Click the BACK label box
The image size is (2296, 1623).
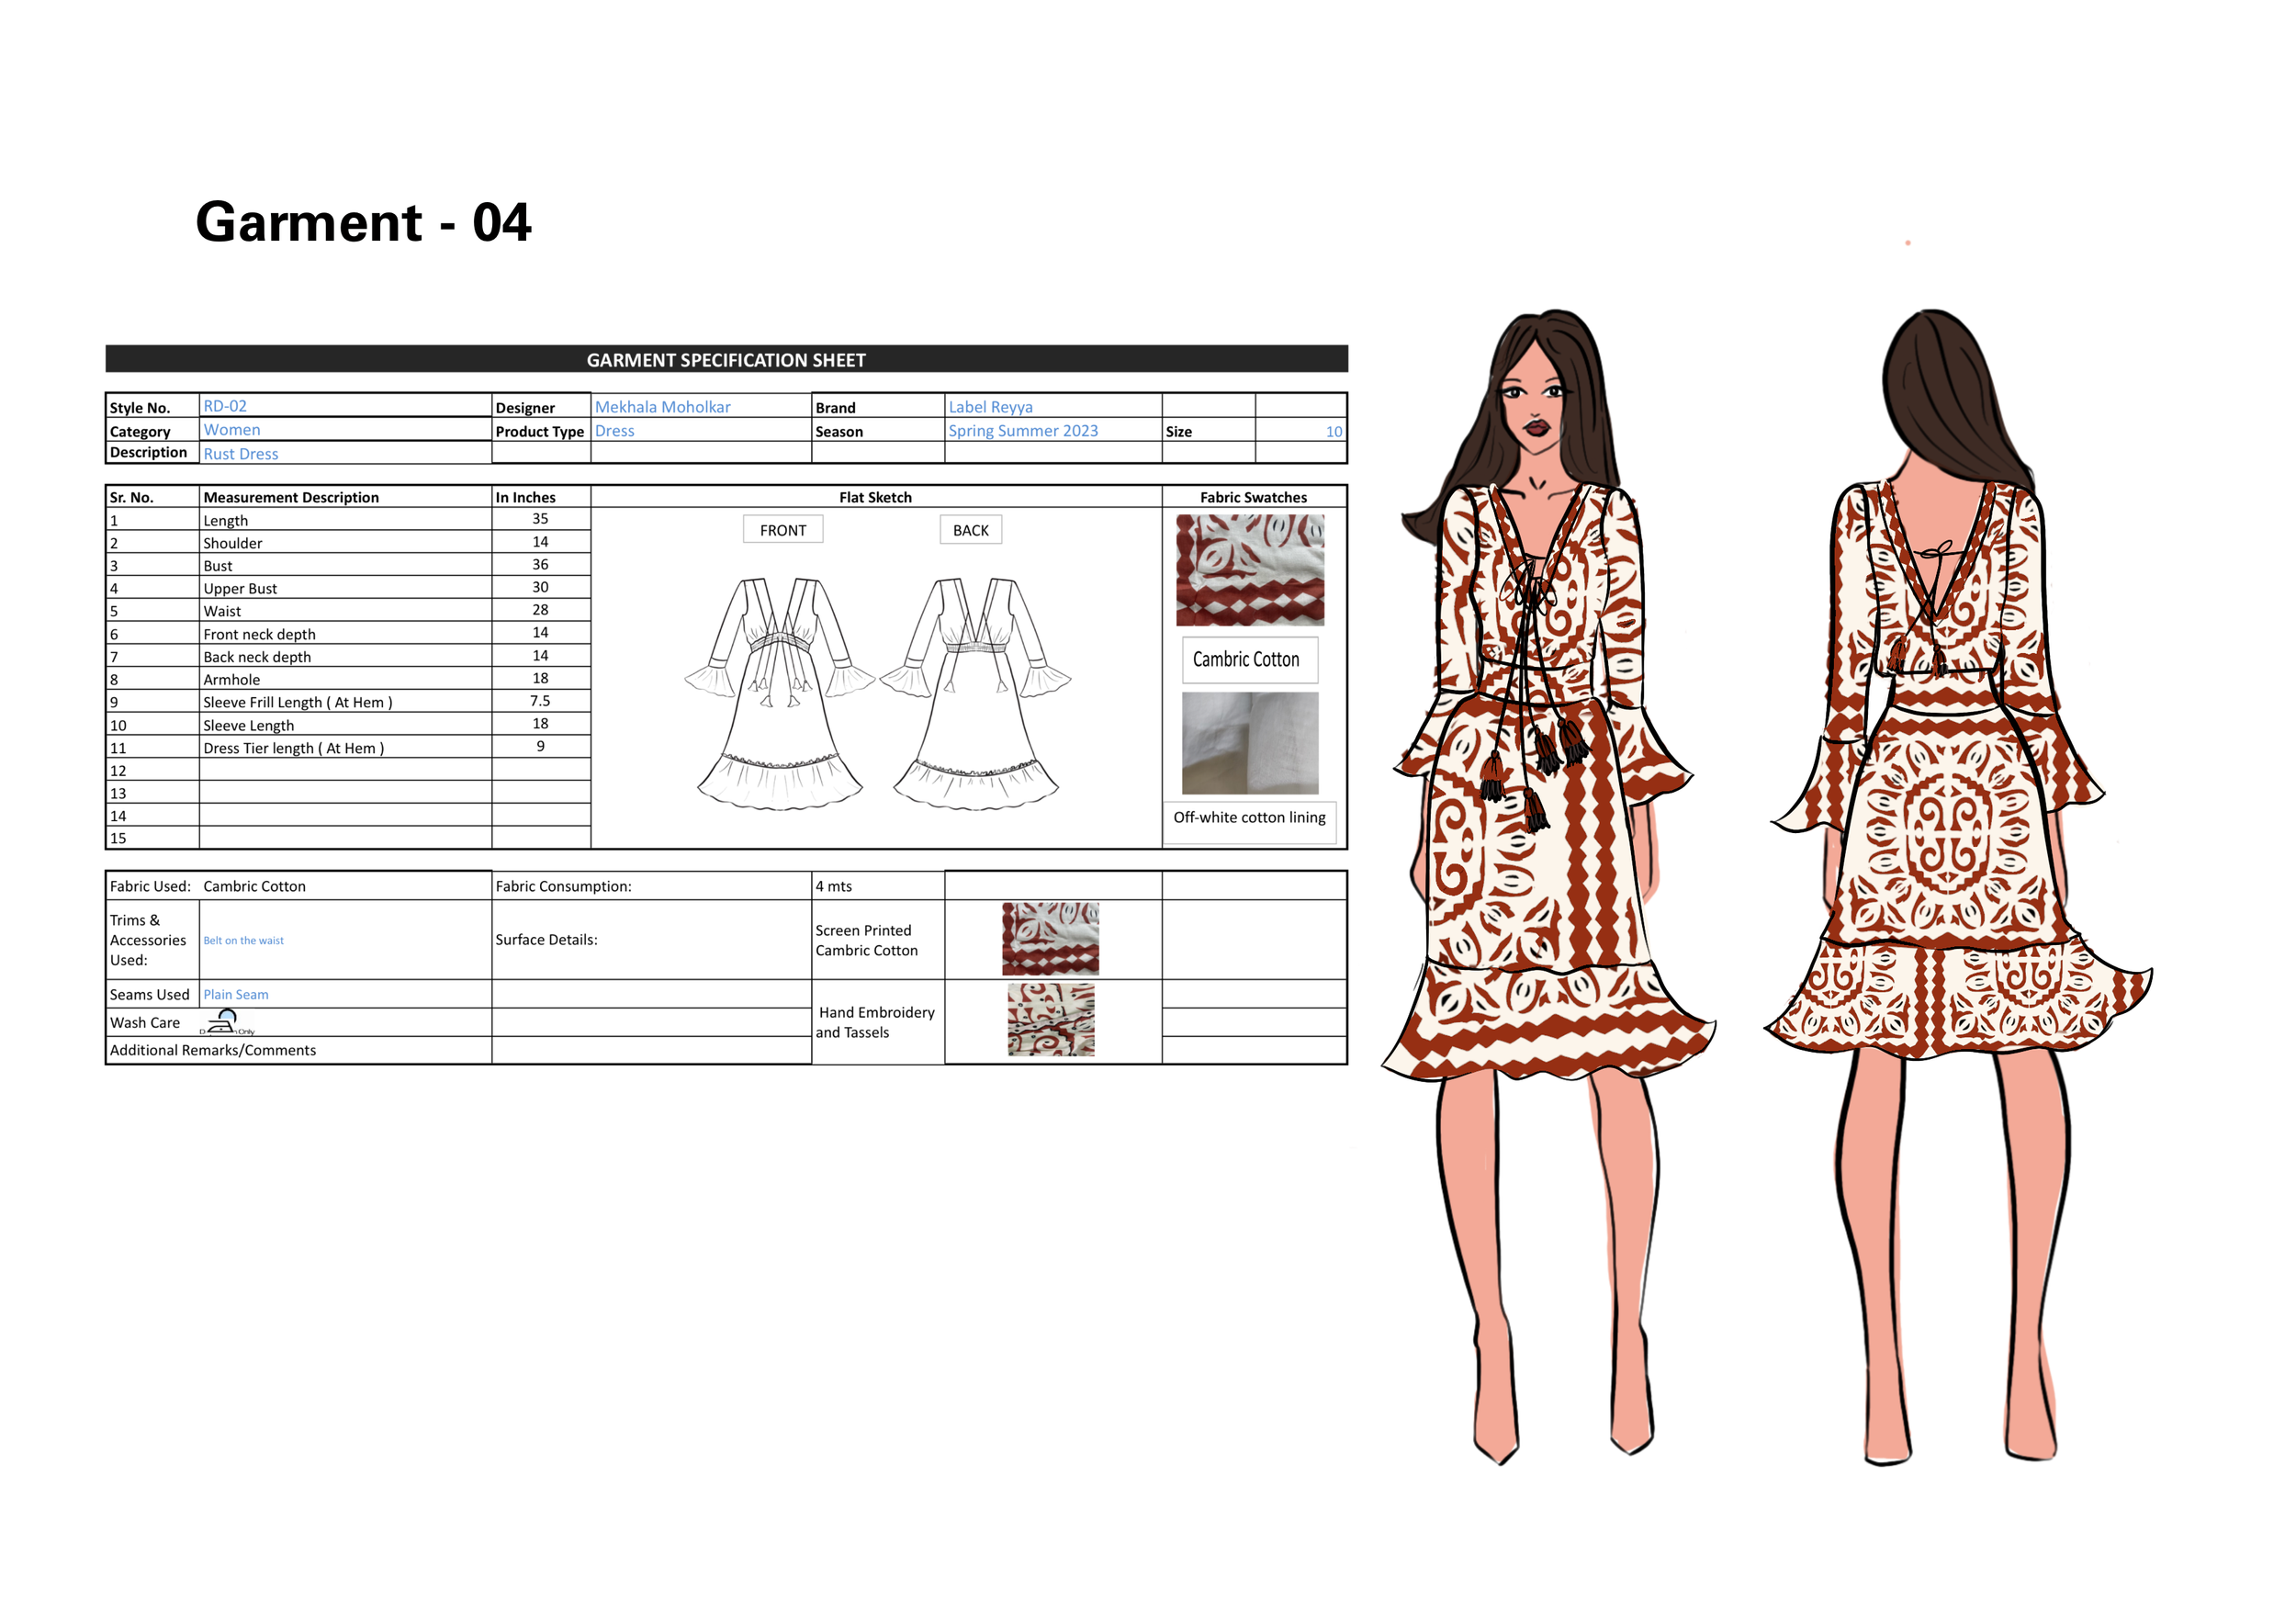[970, 530]
